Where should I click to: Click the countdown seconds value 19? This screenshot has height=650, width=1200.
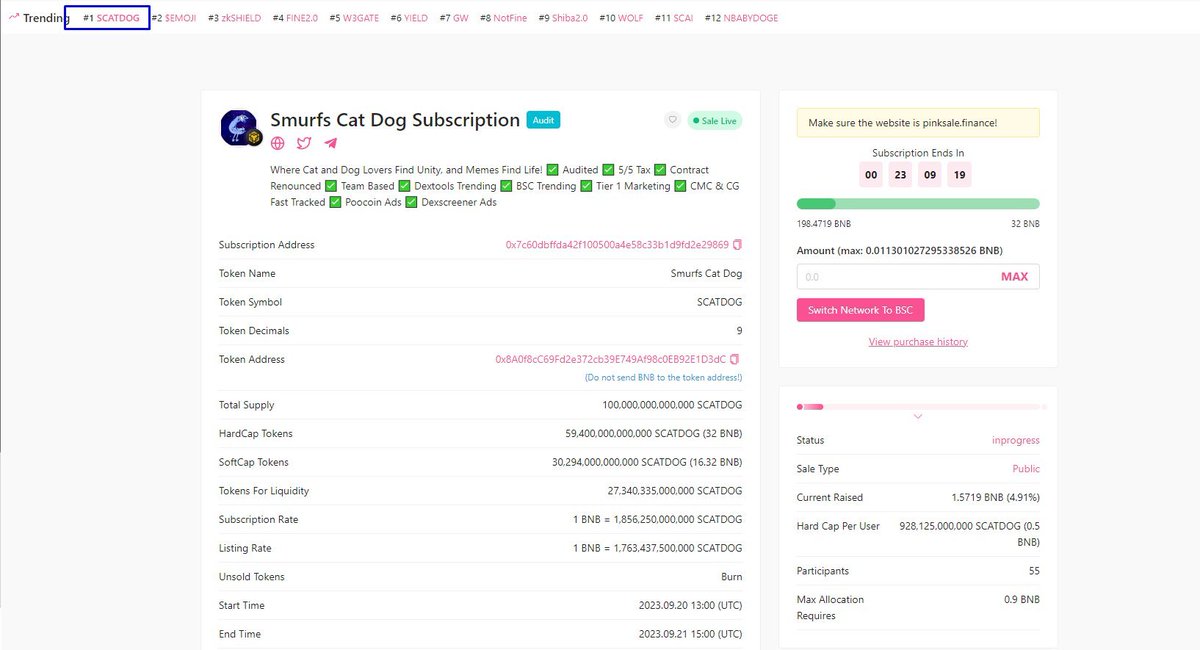coord(959,174)
